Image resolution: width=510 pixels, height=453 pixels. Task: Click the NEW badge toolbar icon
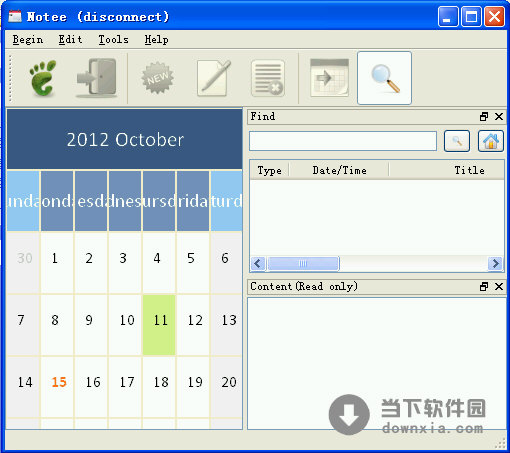click(x=157, y=78)
